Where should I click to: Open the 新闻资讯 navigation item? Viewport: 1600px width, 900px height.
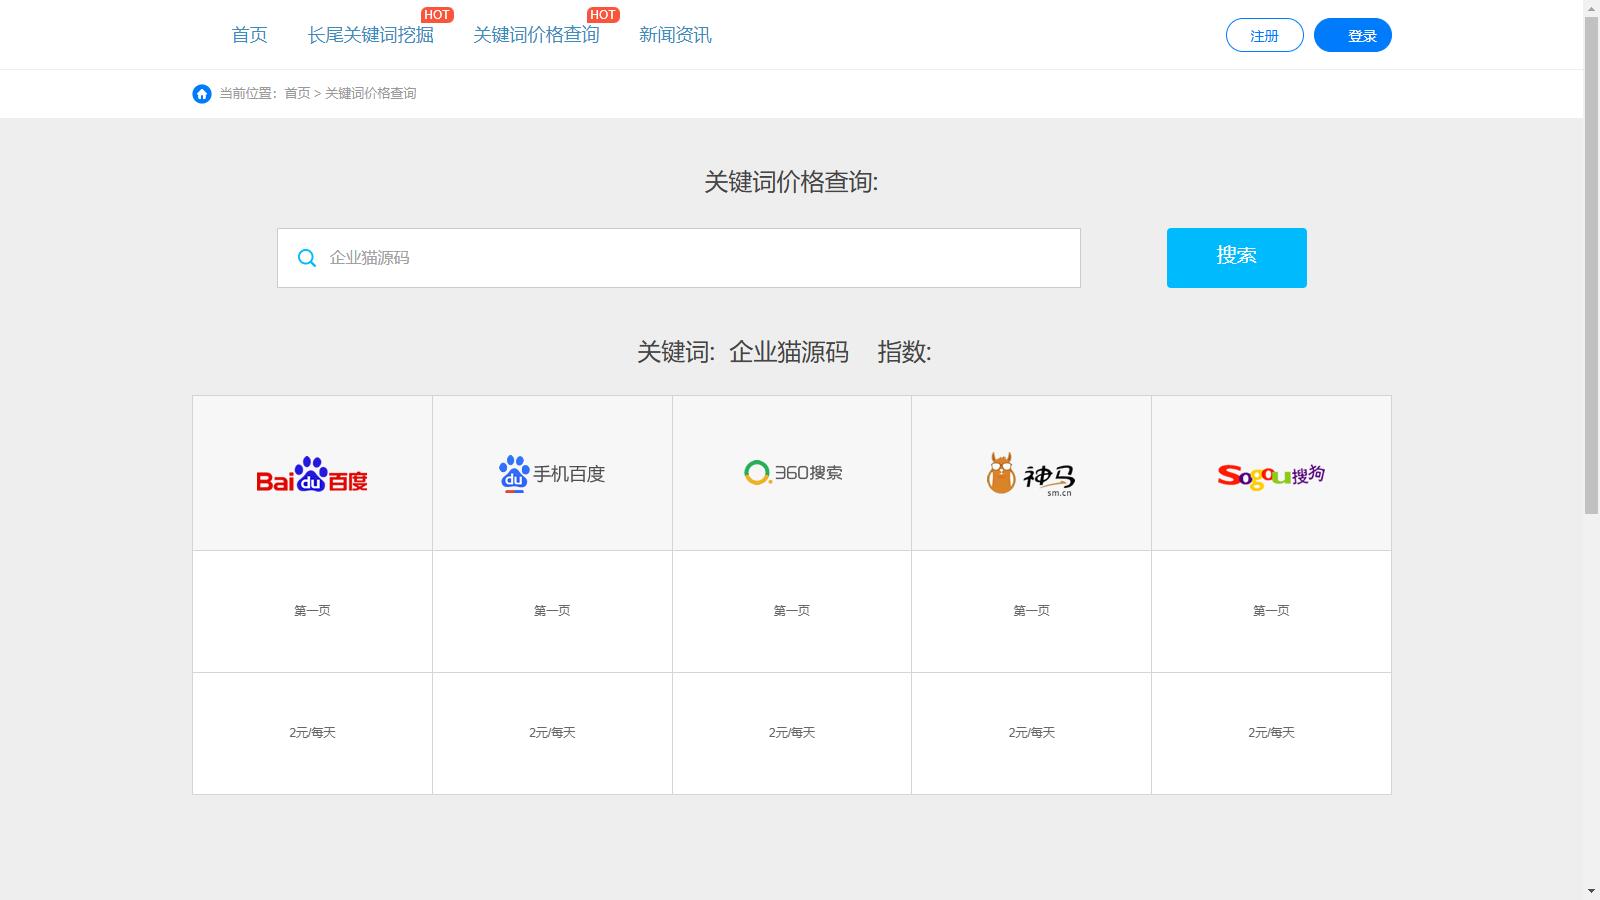(675, 36)
